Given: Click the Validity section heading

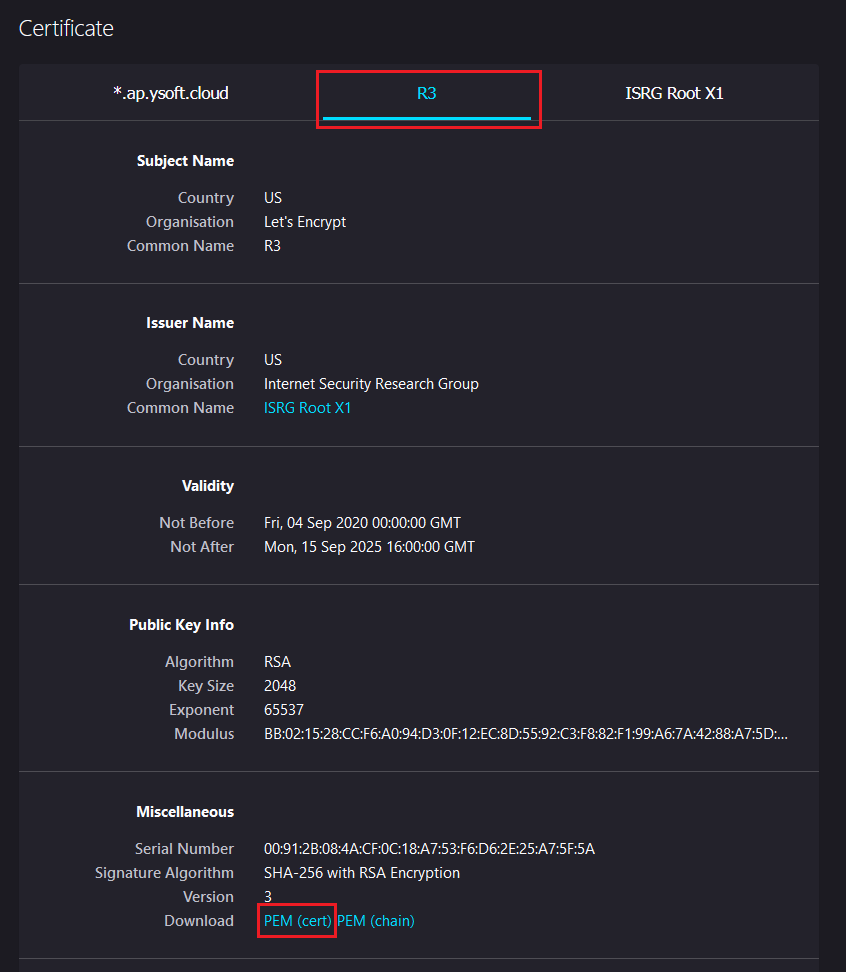Looking at the screenshot, I should (x=207, y=486).
